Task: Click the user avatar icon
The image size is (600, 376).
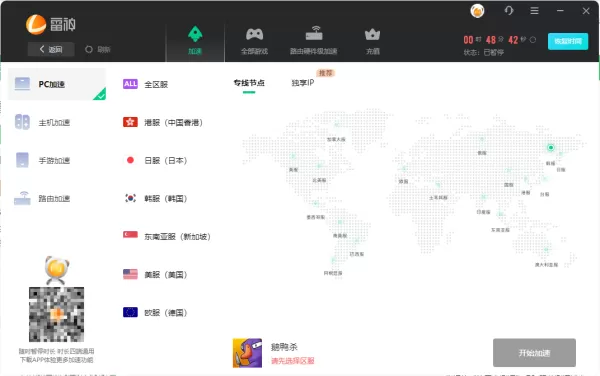Action: (477, 11)
